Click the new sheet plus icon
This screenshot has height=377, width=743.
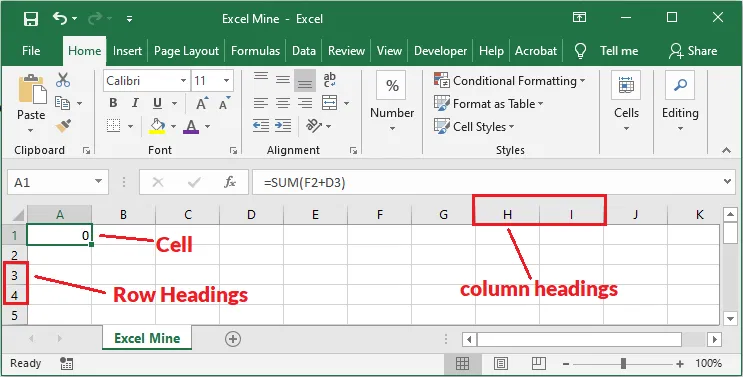(233, 339)
